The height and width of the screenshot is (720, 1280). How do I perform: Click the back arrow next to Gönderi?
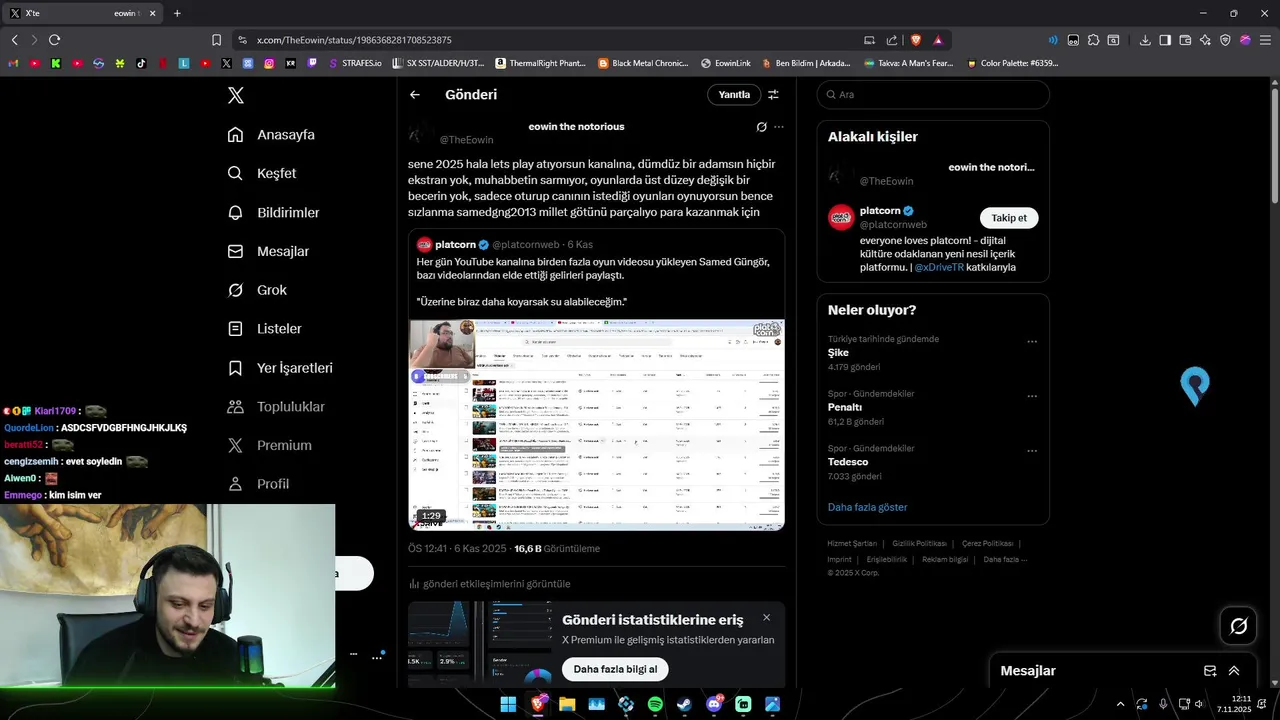tap(415, 95)
